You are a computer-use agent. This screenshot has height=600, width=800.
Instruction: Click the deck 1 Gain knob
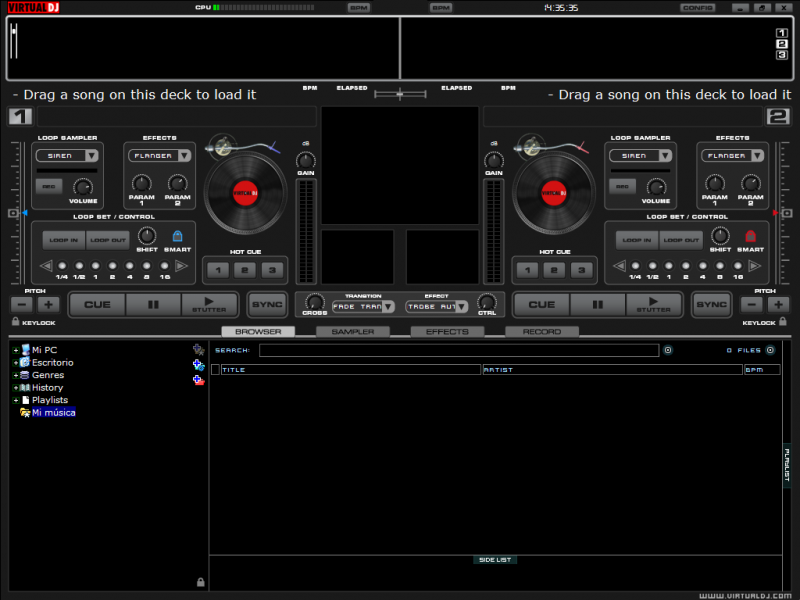pyautogui.click(x=306, y=161)
